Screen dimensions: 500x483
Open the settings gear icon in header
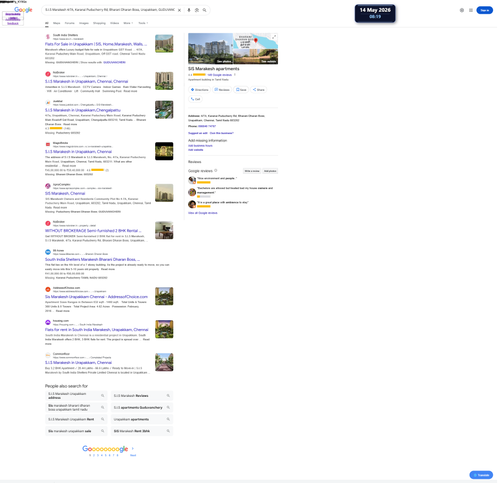click(x=462, y=10)
